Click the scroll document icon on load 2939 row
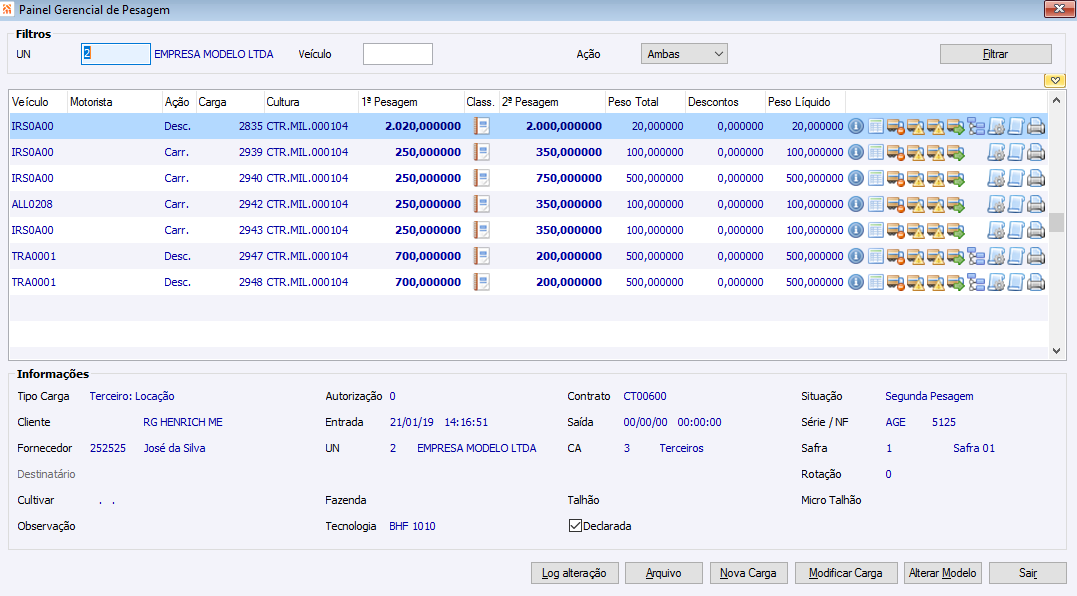The image size is (1077, 596). pos(1016,152)
